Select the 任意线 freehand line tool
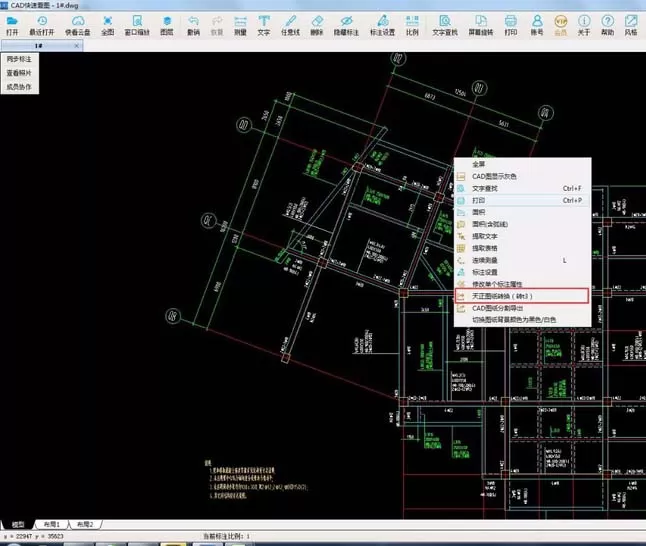This screenshot has height=546, width=646. 290,25
